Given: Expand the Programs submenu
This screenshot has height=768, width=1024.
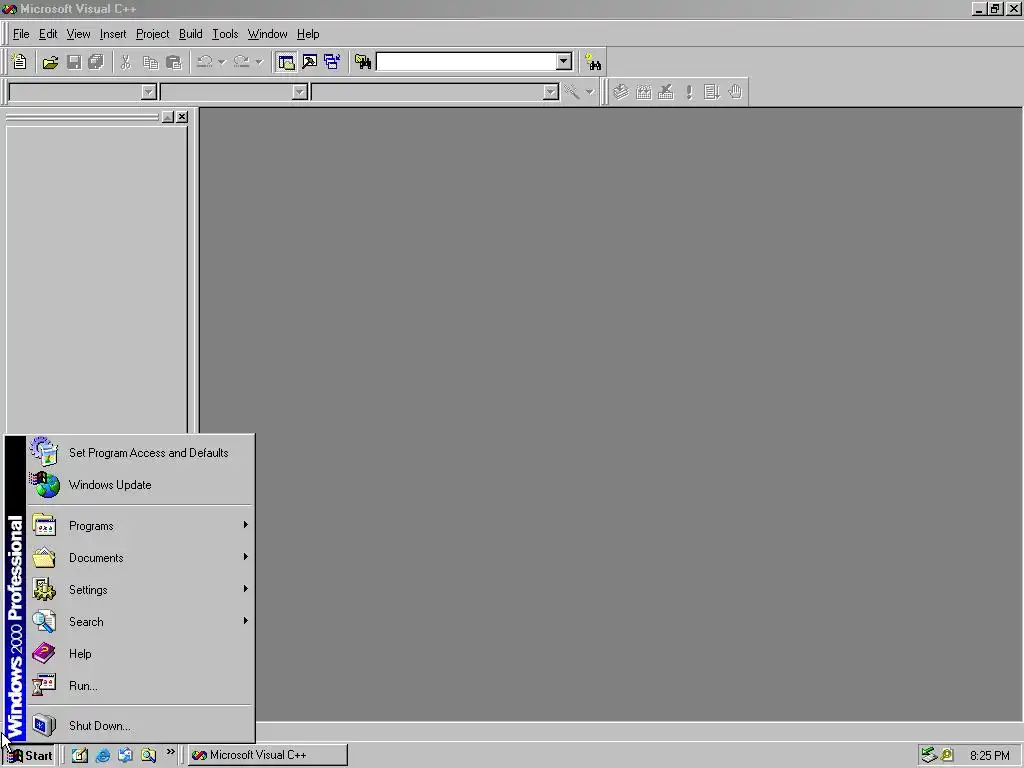Looking at the screenshot, I should (x=140, y=526).
